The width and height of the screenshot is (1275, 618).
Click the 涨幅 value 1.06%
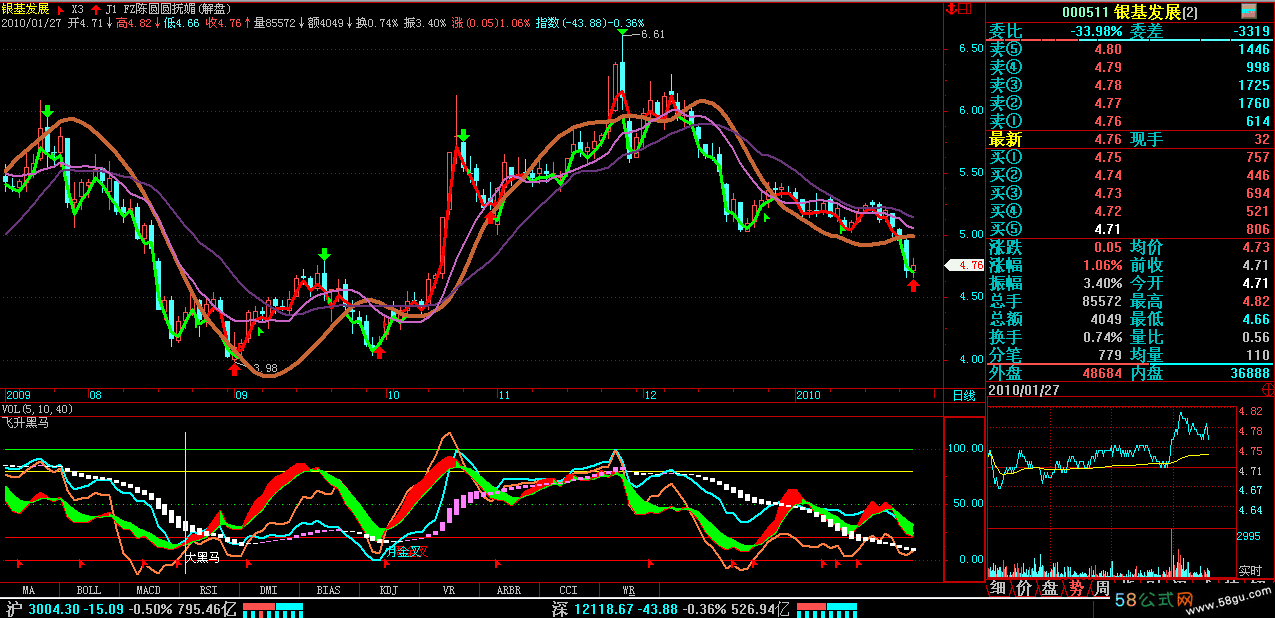click(x=1100, y=265)
